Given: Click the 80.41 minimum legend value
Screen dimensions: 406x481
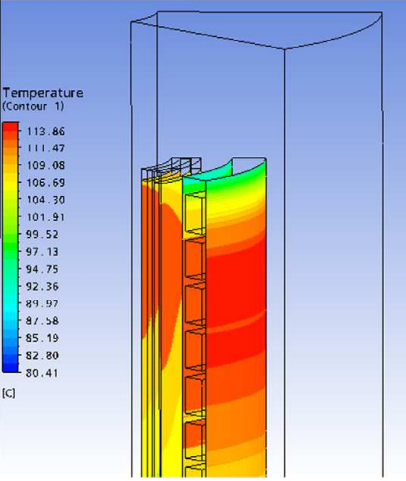Looking at the screenshot, I should (x=42, y=373).
